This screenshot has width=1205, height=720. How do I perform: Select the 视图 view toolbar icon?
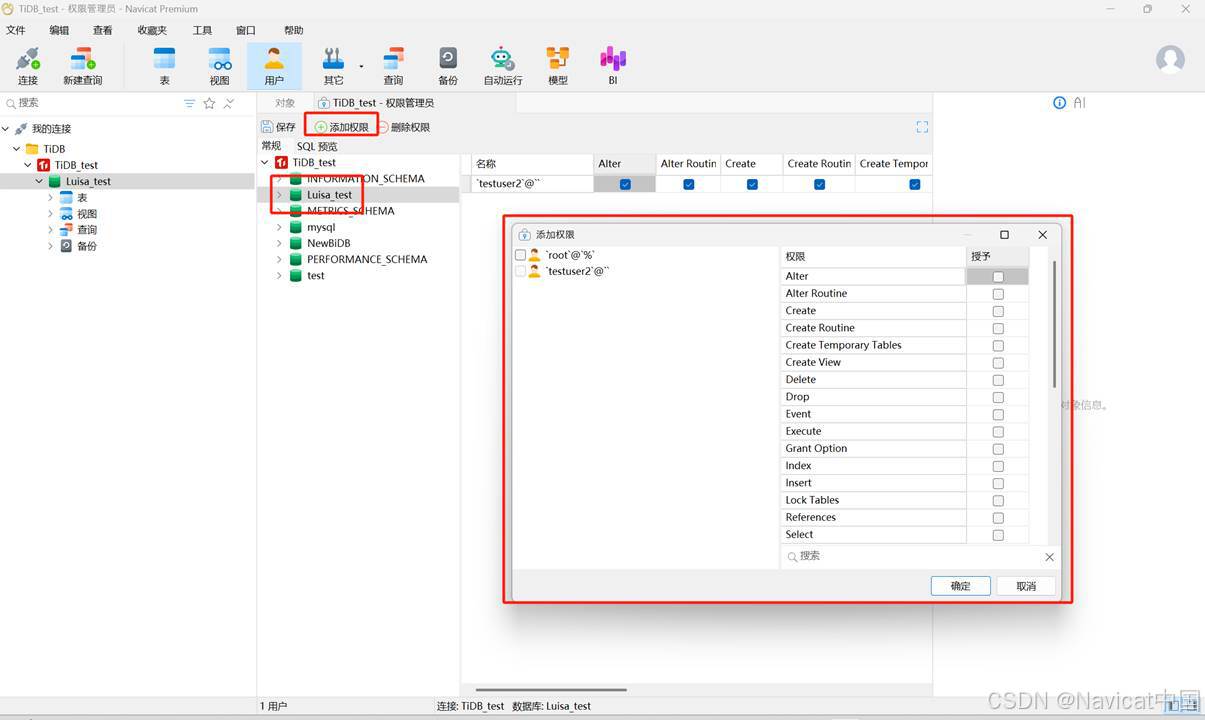coord(219,66)
